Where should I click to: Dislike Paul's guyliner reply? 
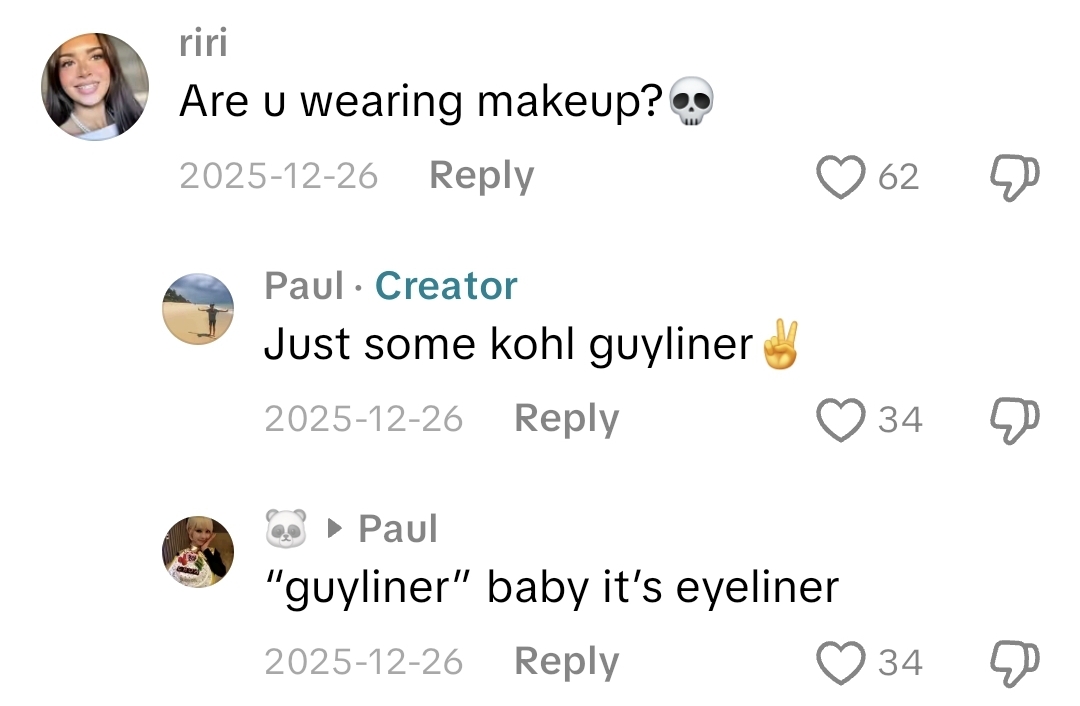pos(1015,420)
